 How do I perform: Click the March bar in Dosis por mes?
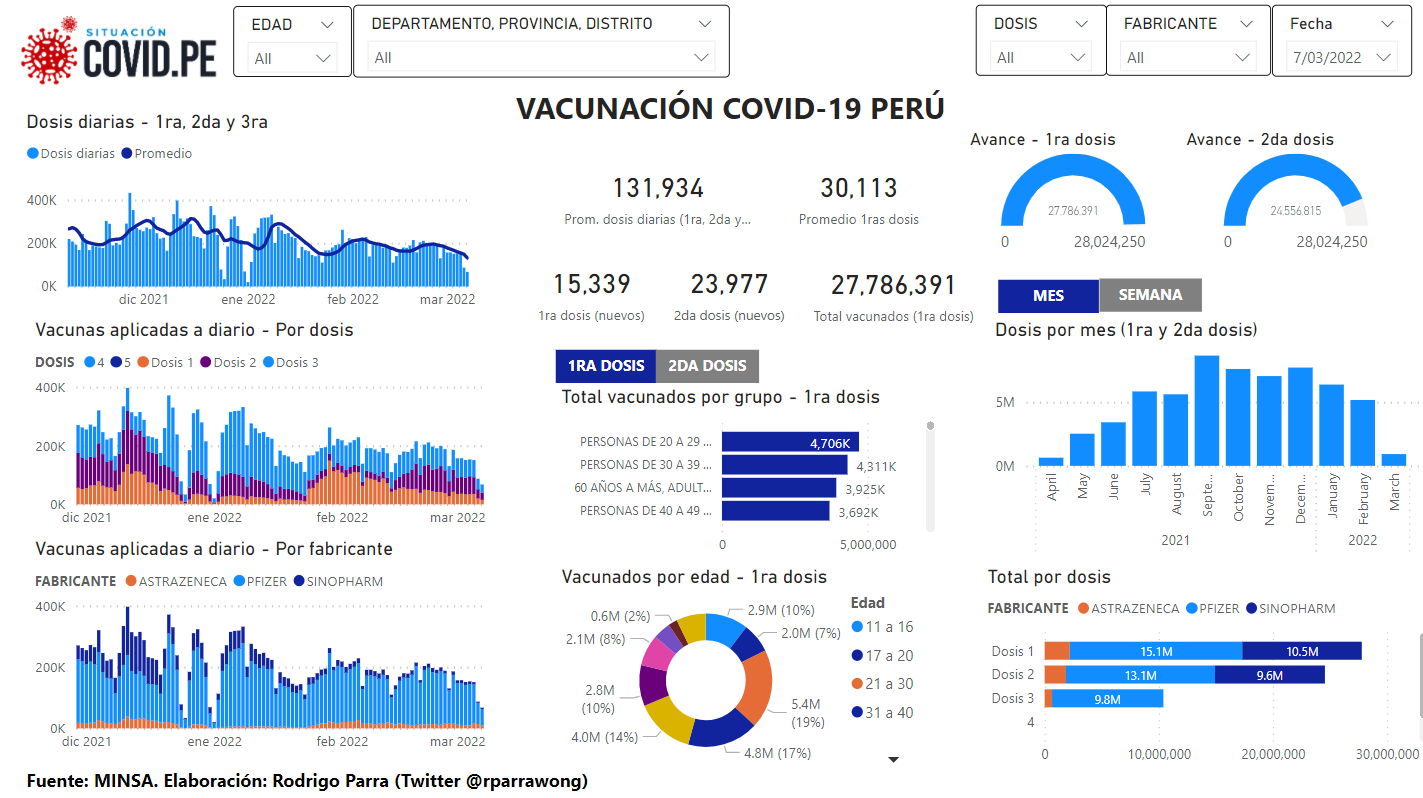click(1394, 460)
